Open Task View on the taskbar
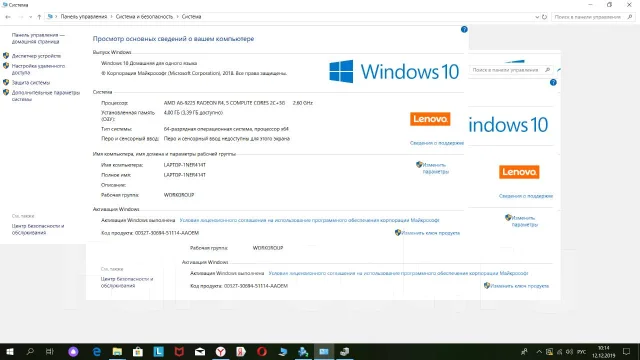 tap(50, 351)
